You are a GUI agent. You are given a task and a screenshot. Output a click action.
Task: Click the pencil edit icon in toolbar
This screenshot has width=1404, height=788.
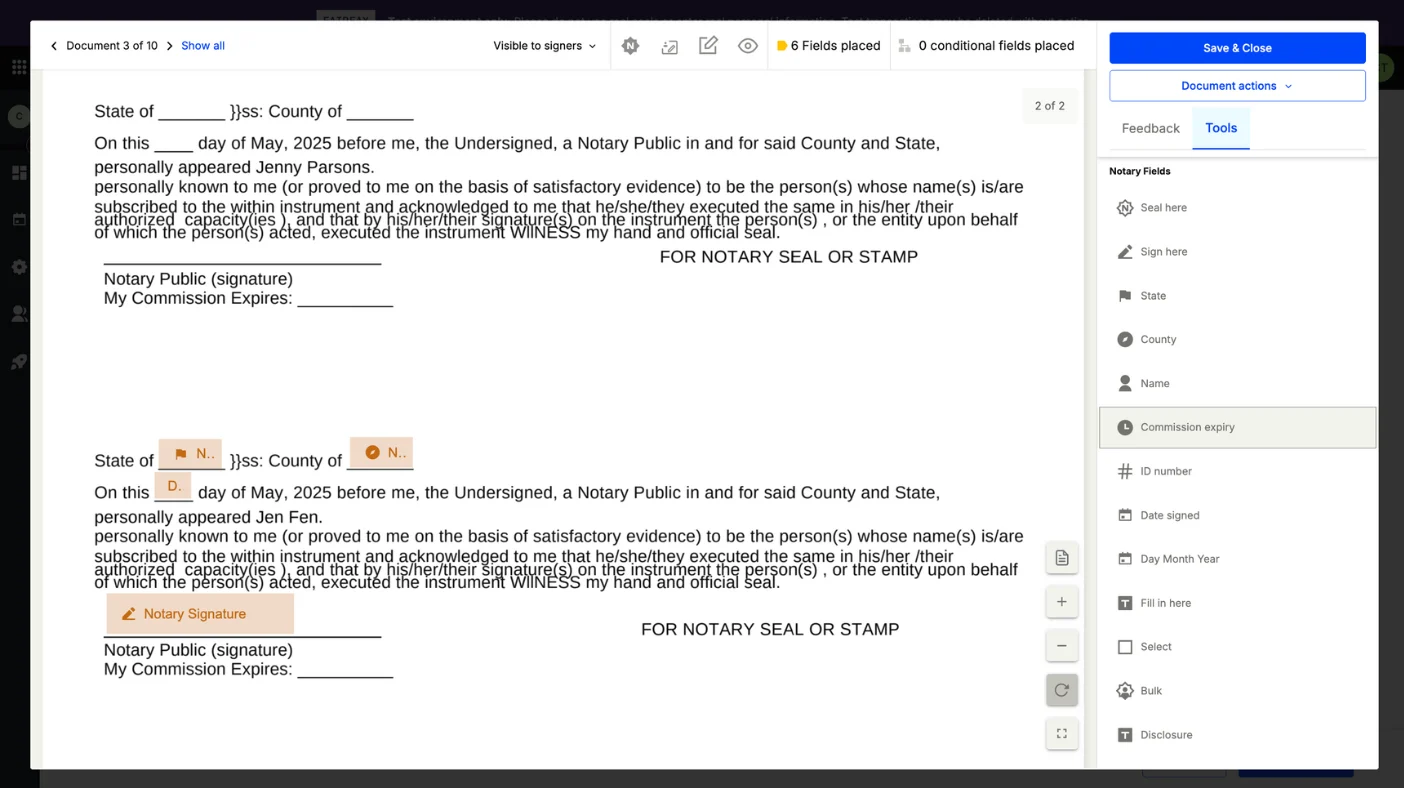[708, 46]
